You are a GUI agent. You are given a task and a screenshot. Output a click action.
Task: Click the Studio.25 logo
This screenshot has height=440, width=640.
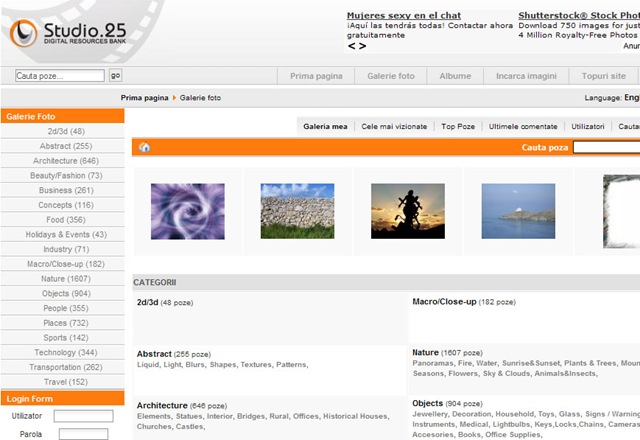coord(68,33)
